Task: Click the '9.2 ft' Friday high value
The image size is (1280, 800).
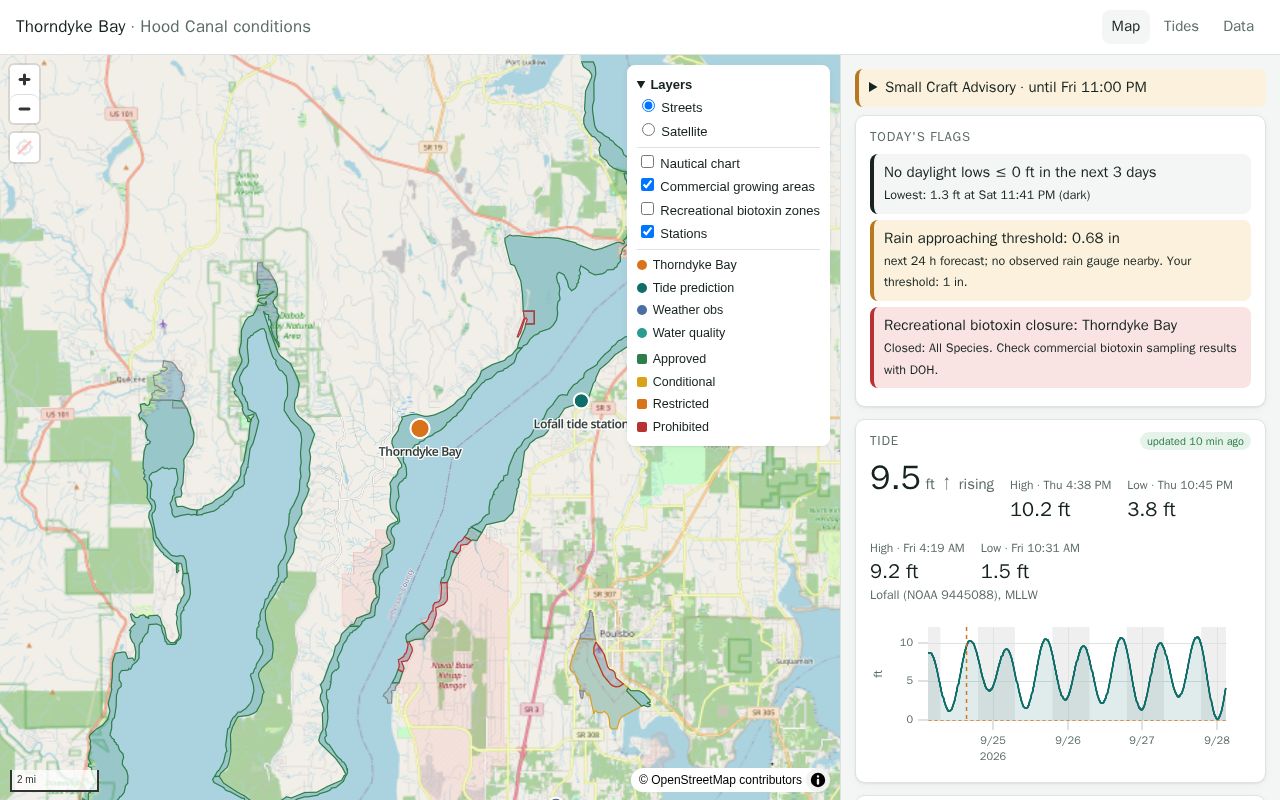Action: (x=894, y=571)
